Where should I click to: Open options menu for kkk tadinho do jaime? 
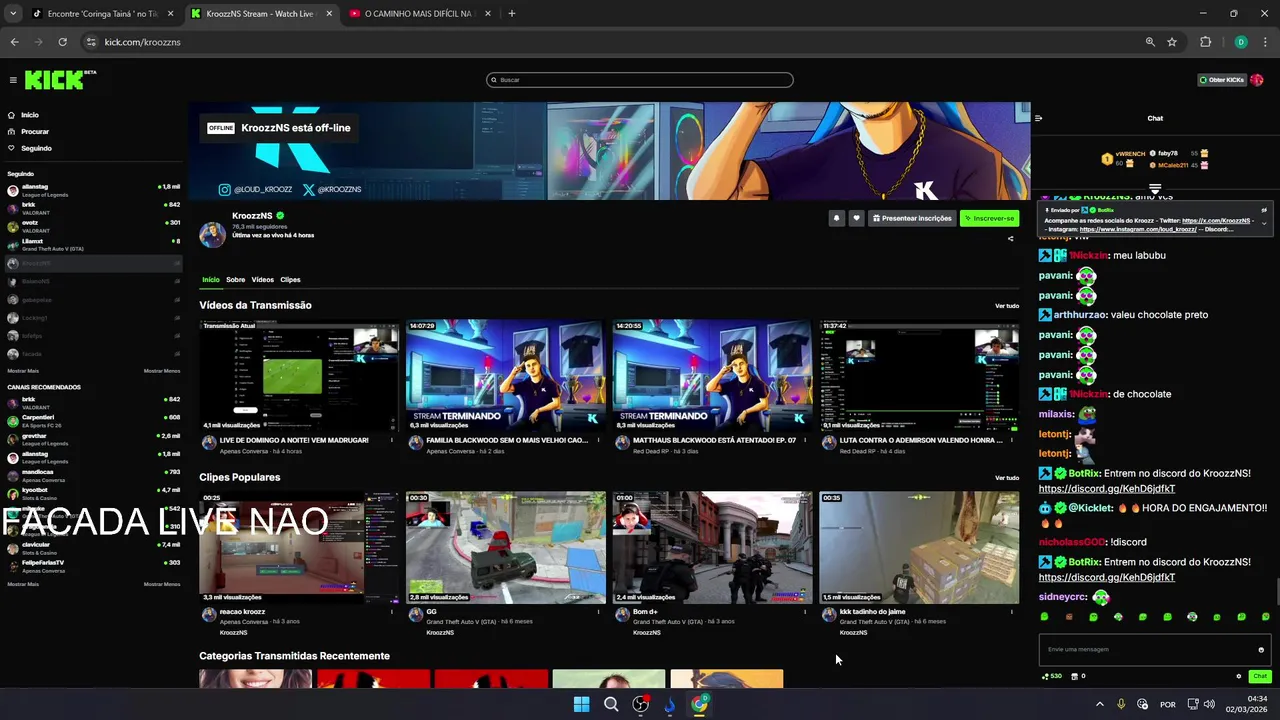[1011, 612]
